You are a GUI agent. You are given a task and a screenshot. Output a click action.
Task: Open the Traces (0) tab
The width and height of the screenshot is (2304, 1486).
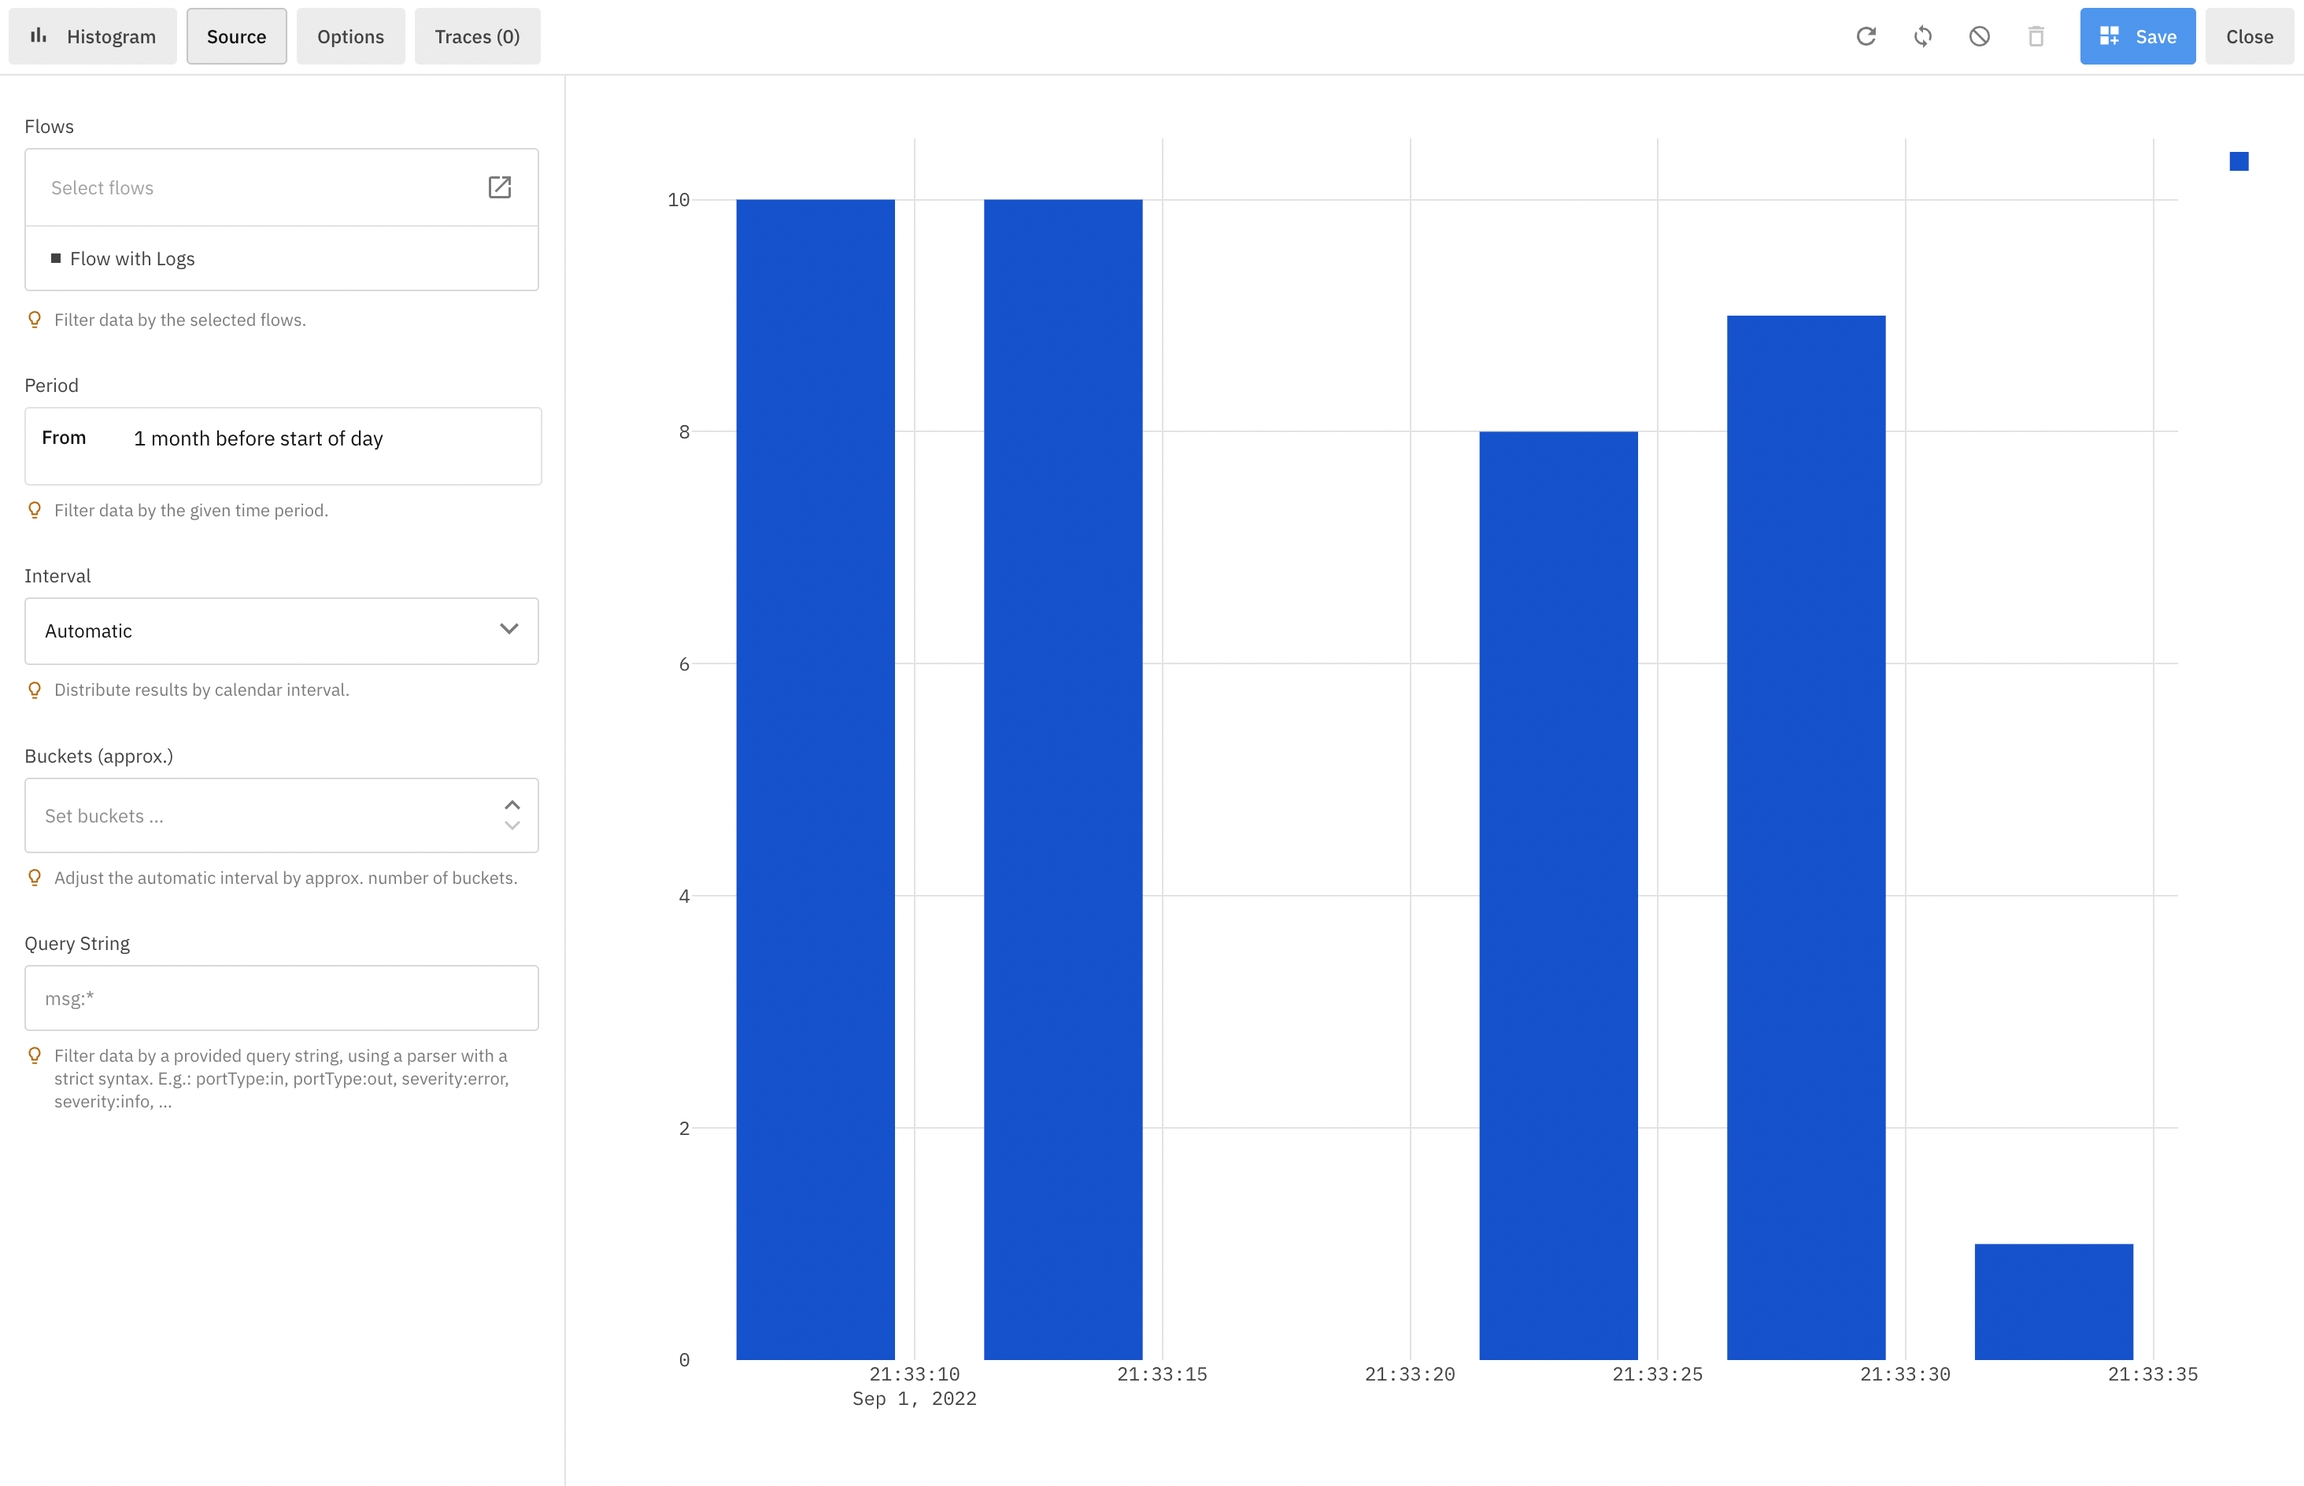tap(477, 37)
